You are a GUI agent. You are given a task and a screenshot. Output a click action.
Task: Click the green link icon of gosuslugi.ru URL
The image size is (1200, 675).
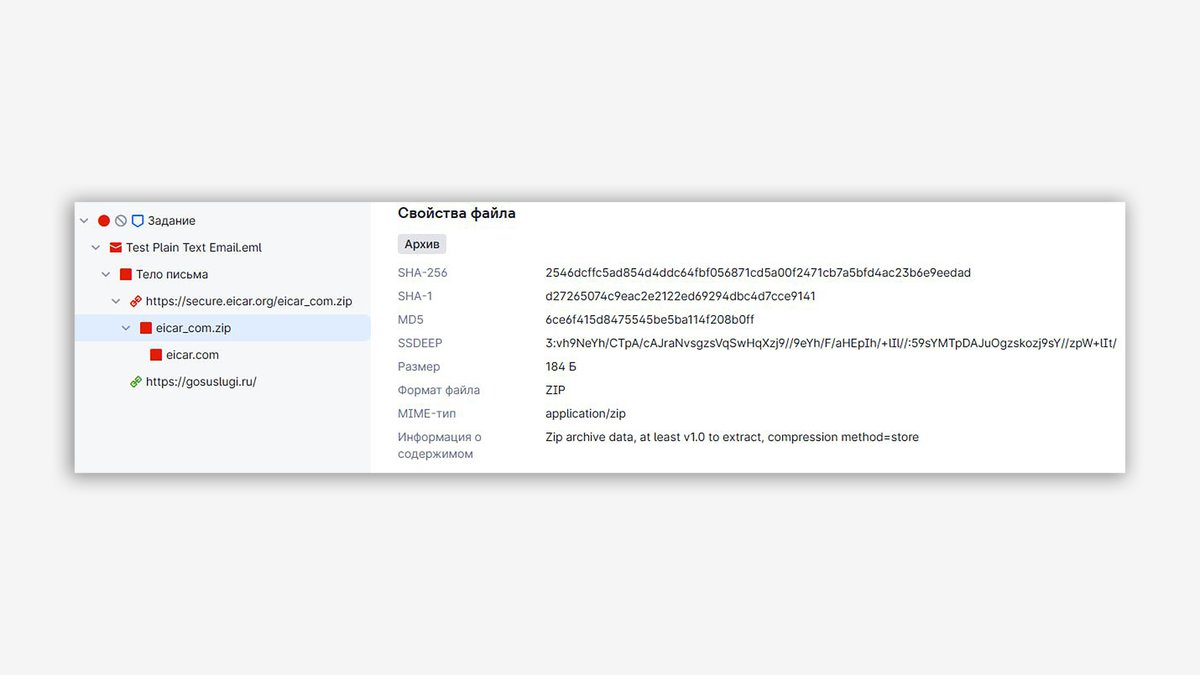pyautogui.click(x=136, y=382)
